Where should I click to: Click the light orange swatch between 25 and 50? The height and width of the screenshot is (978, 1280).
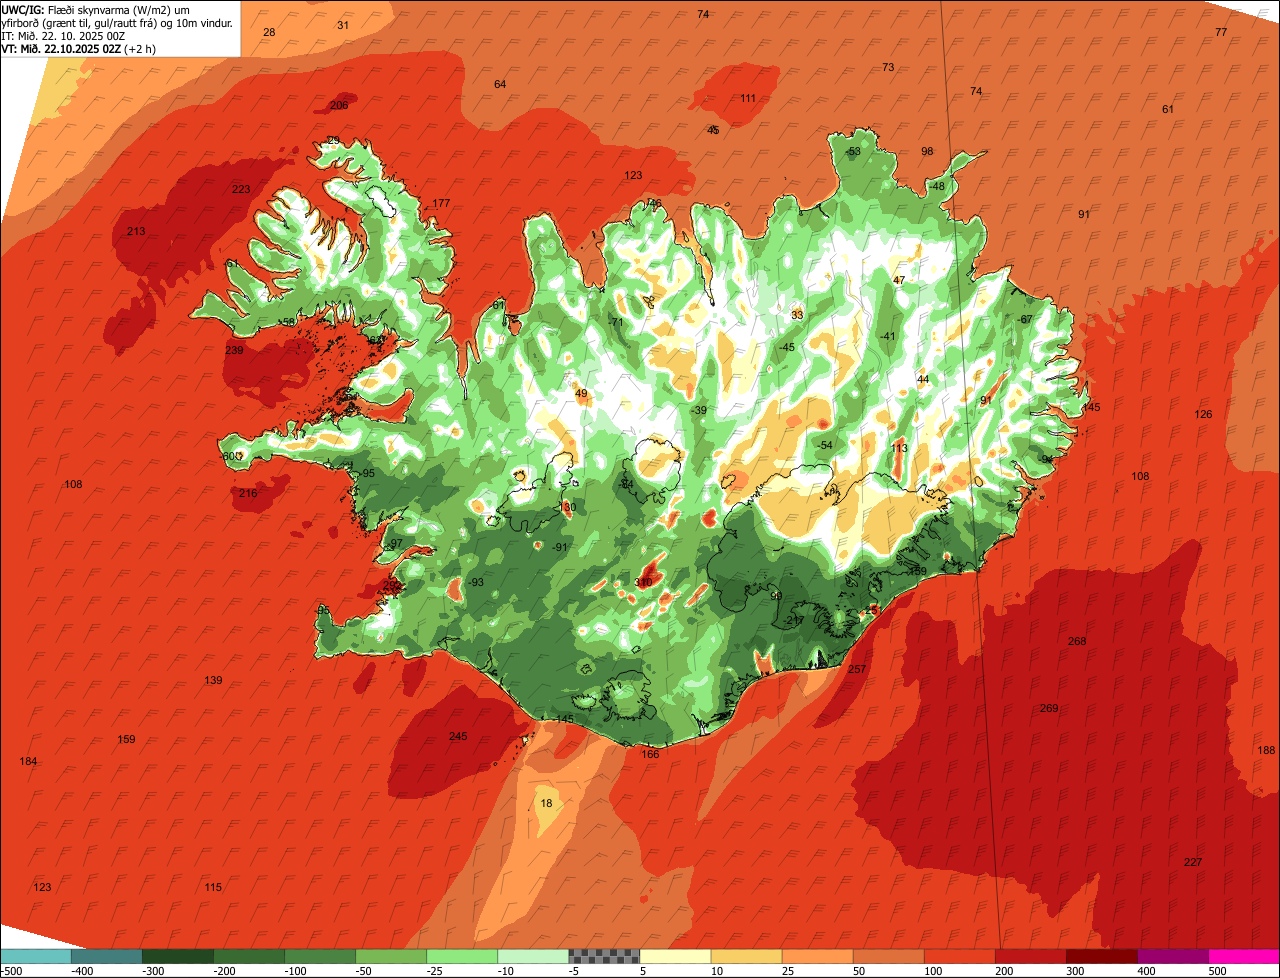(817, 956)
